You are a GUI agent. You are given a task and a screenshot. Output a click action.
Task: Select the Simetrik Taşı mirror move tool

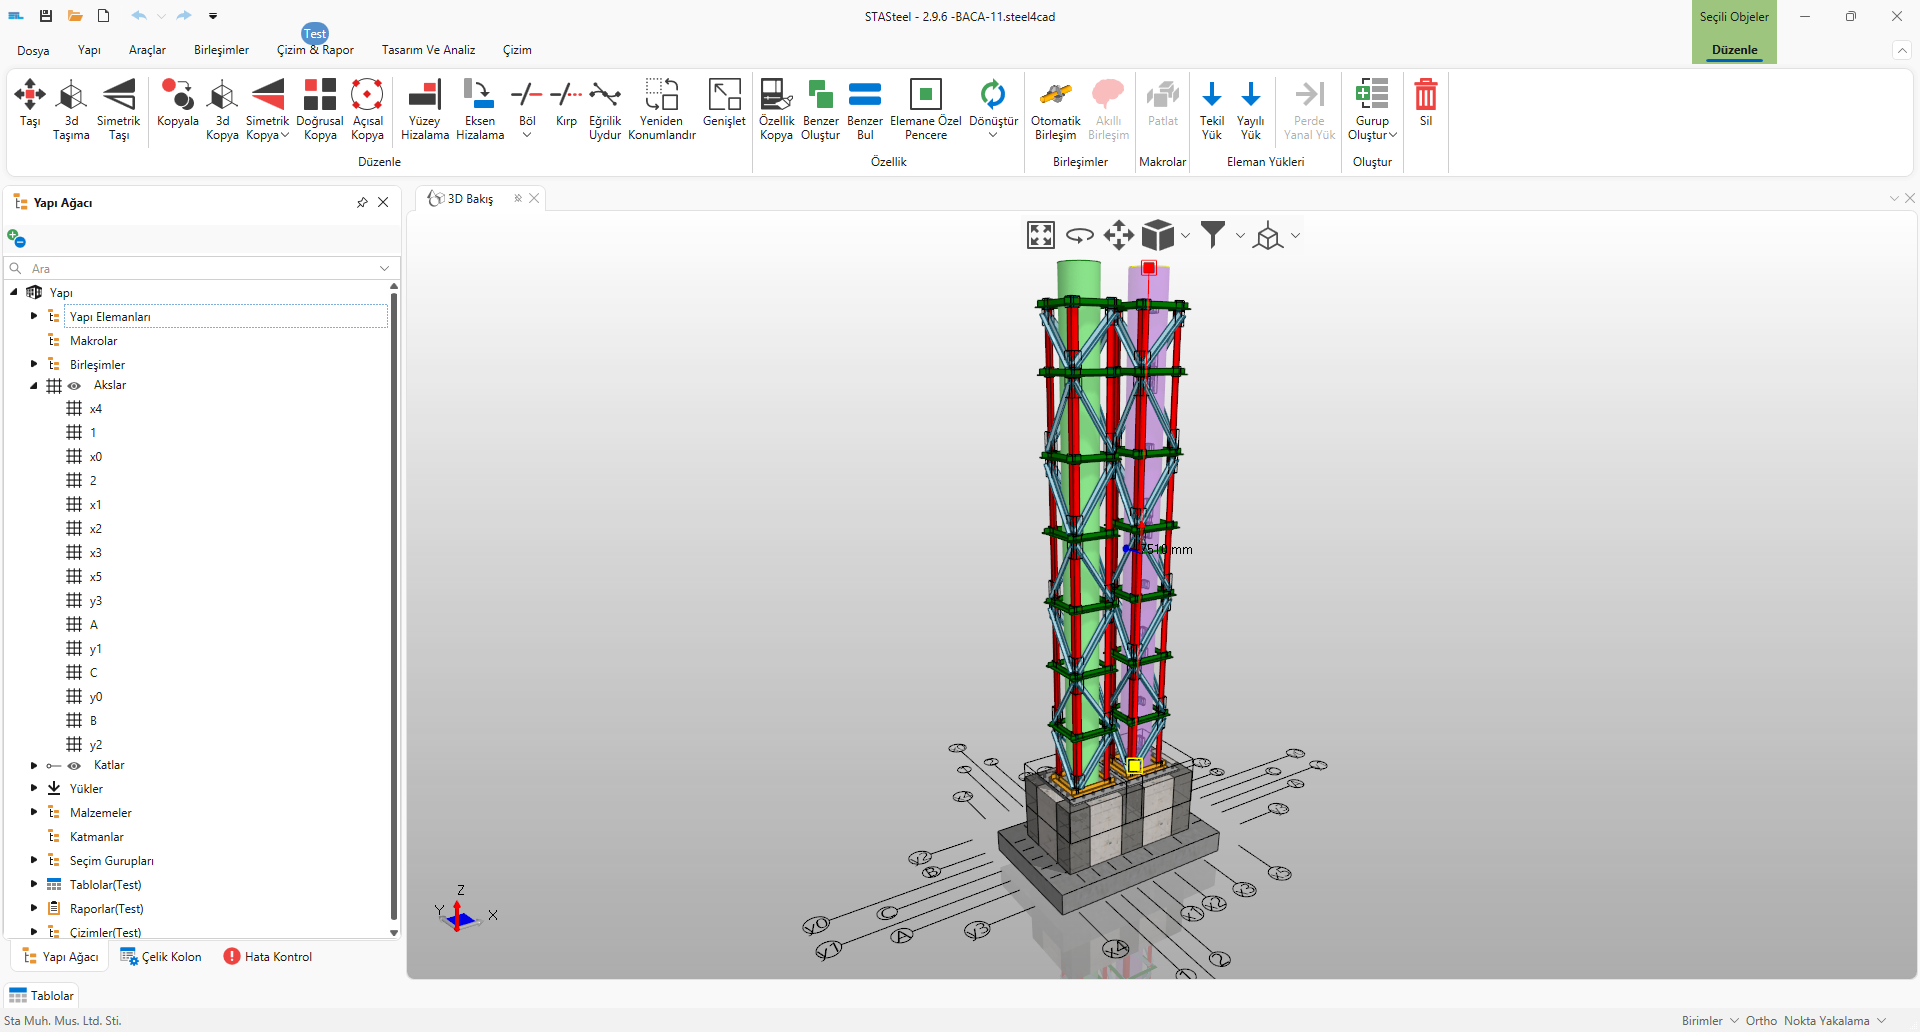[118, 96]
